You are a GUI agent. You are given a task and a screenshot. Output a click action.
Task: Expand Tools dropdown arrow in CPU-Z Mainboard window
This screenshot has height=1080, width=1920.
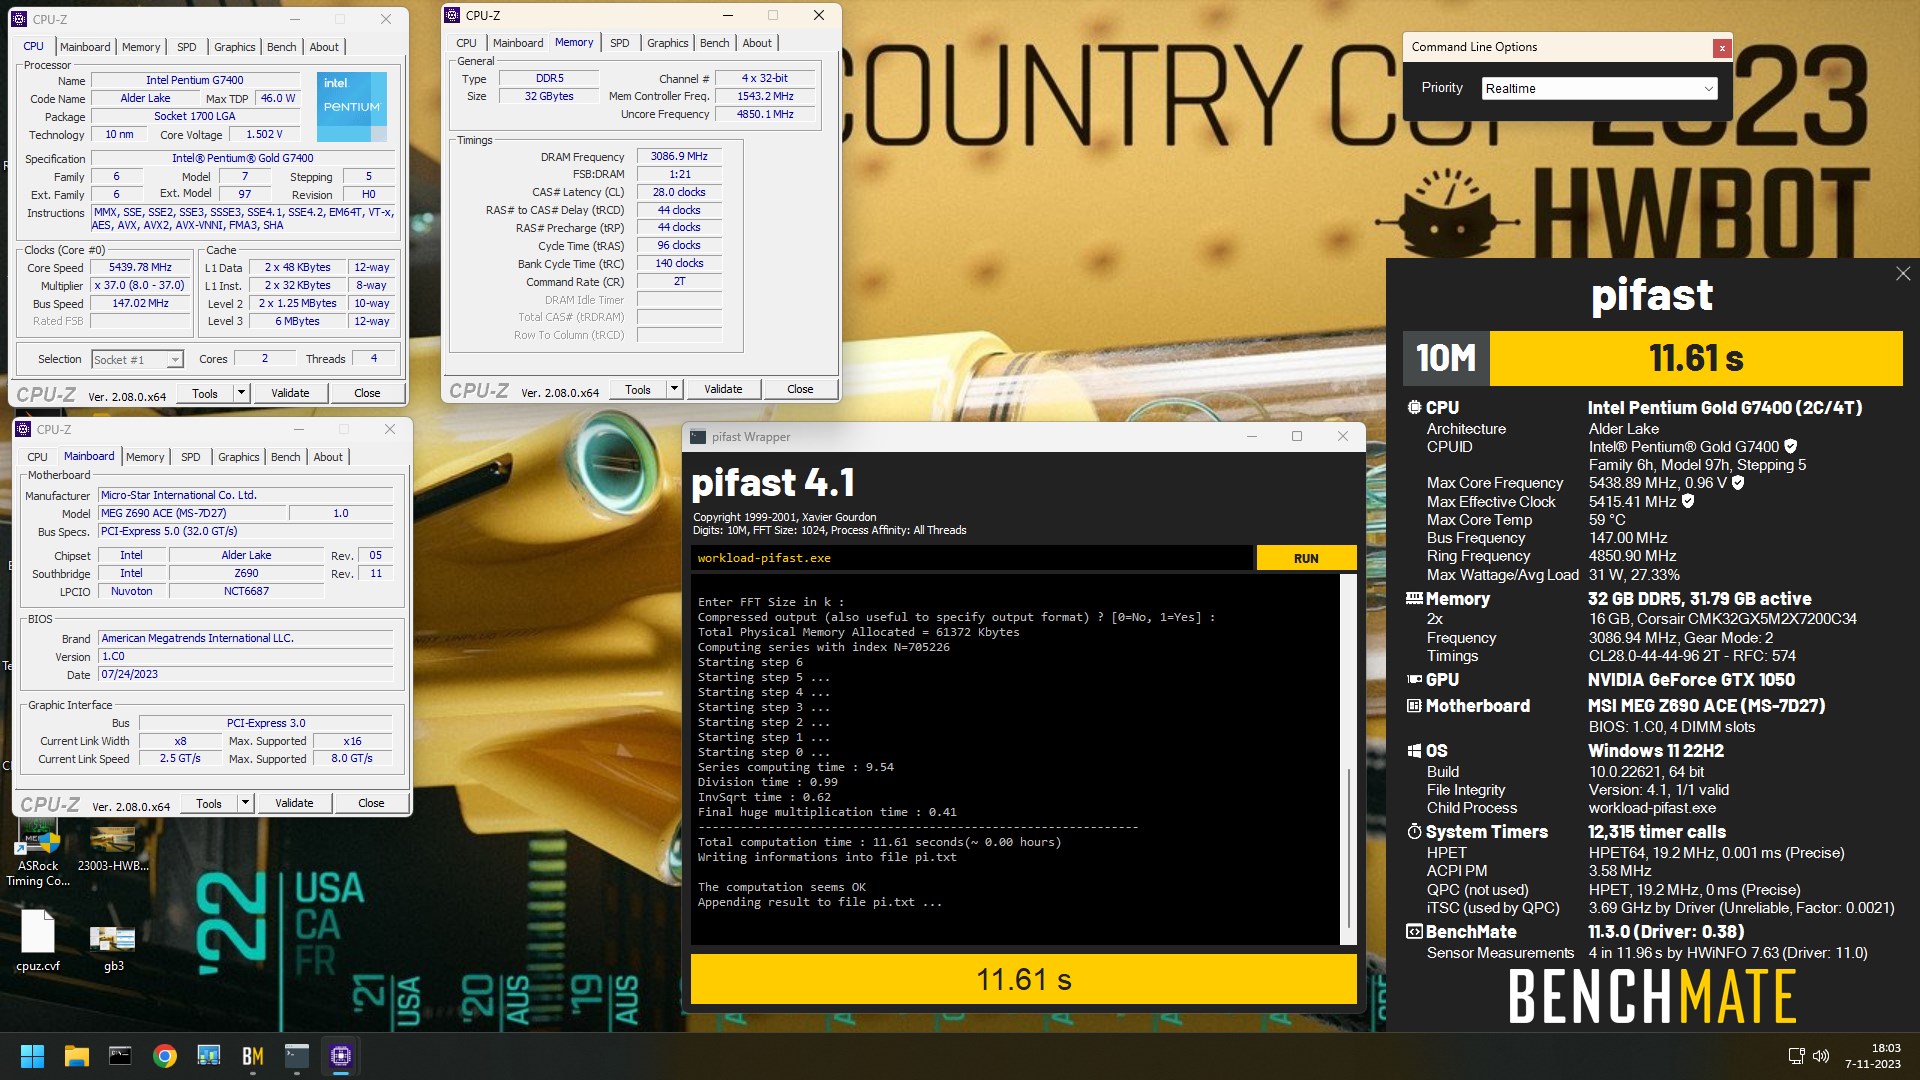click(245, 803)
